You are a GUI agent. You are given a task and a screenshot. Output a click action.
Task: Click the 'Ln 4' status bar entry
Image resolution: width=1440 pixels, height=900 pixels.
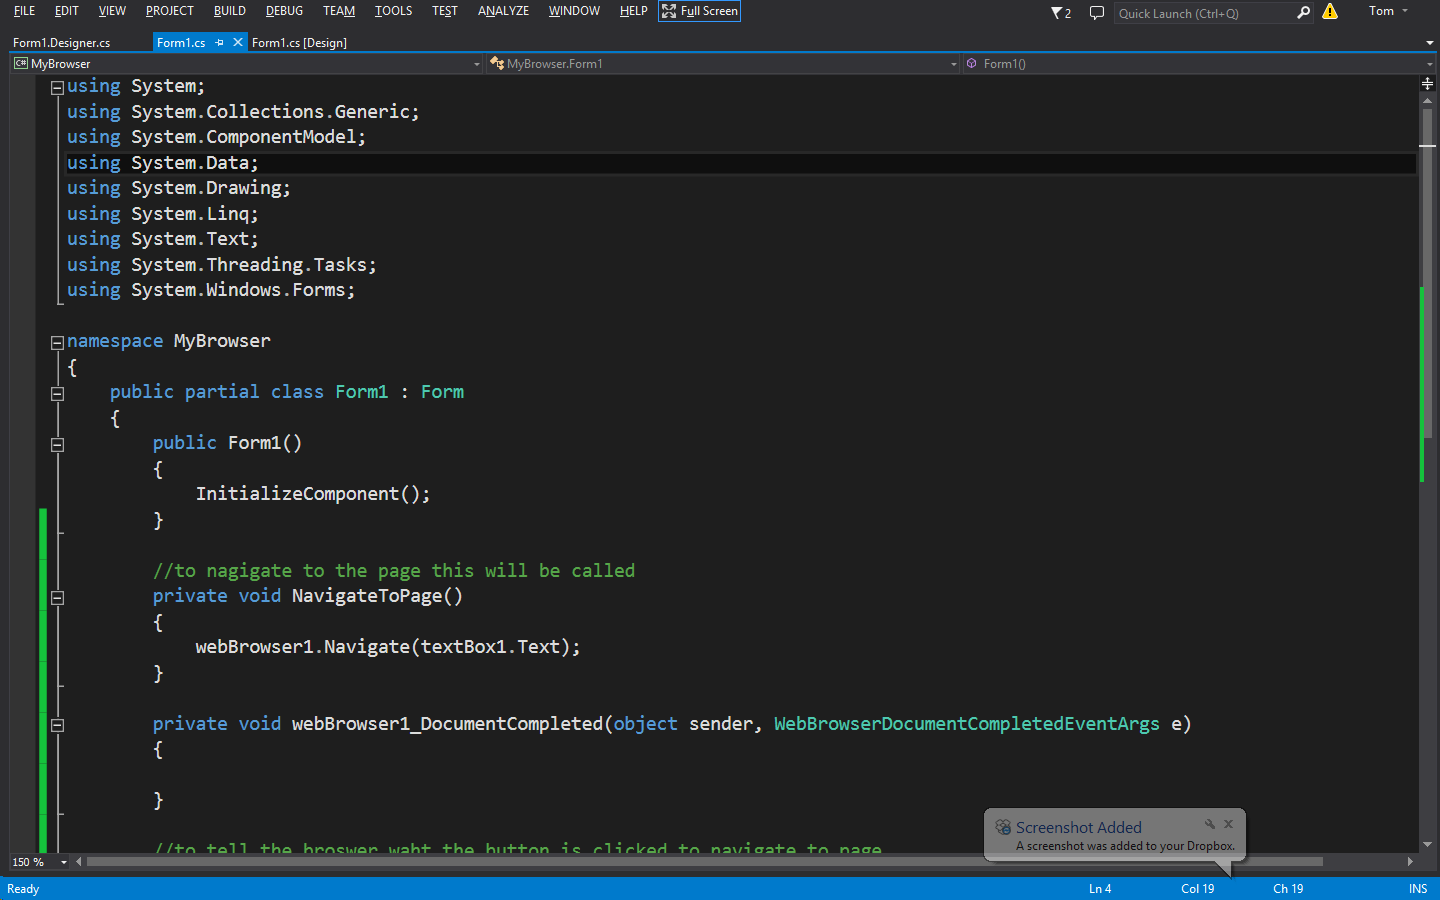pos(1100,889)
